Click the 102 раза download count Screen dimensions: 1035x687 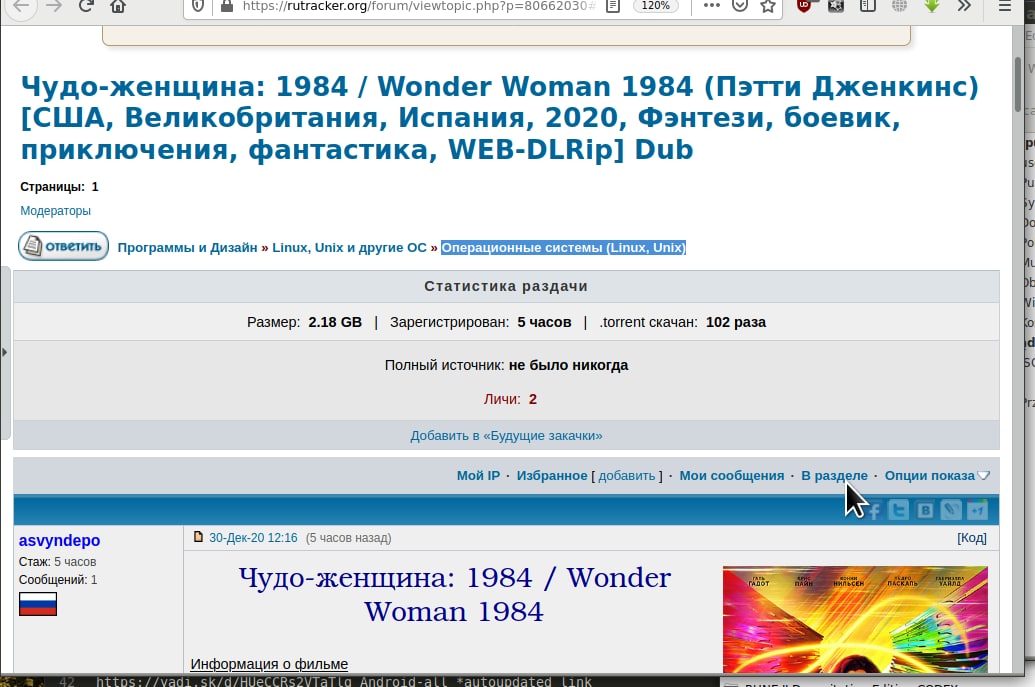736,322
